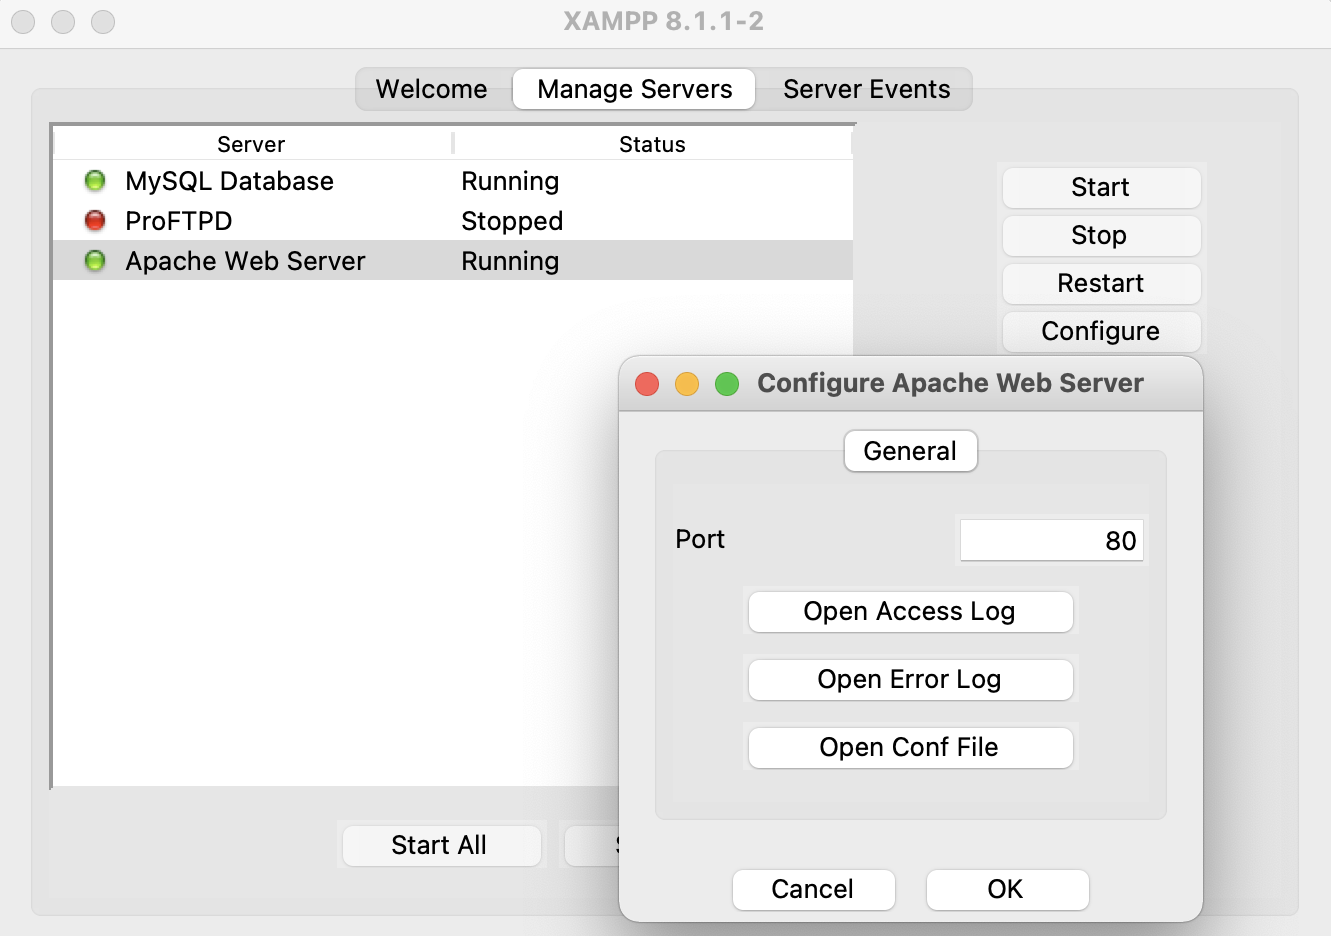
Task: Confirm configuration by clicking OK
Action: 1007,889
